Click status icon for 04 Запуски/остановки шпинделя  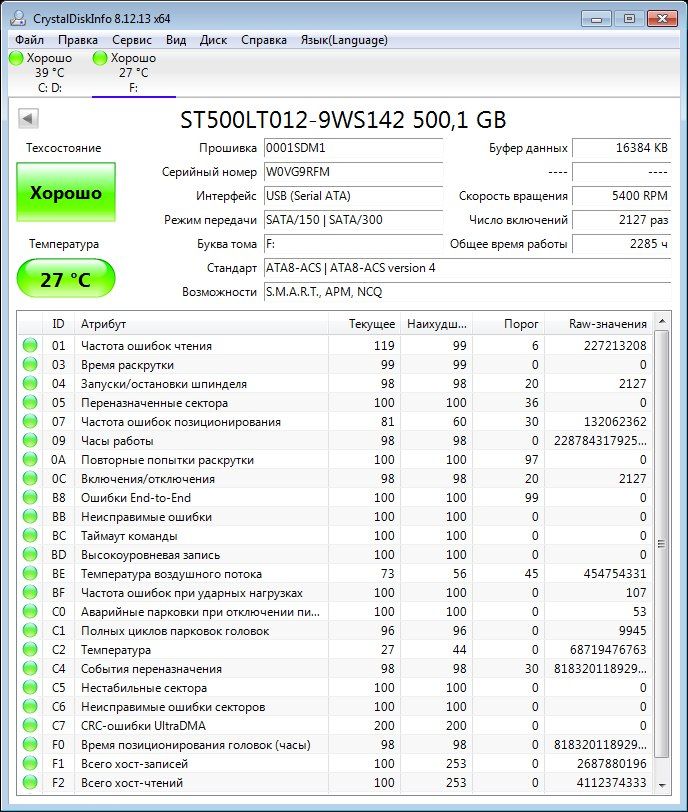click(x=30, y=384)
